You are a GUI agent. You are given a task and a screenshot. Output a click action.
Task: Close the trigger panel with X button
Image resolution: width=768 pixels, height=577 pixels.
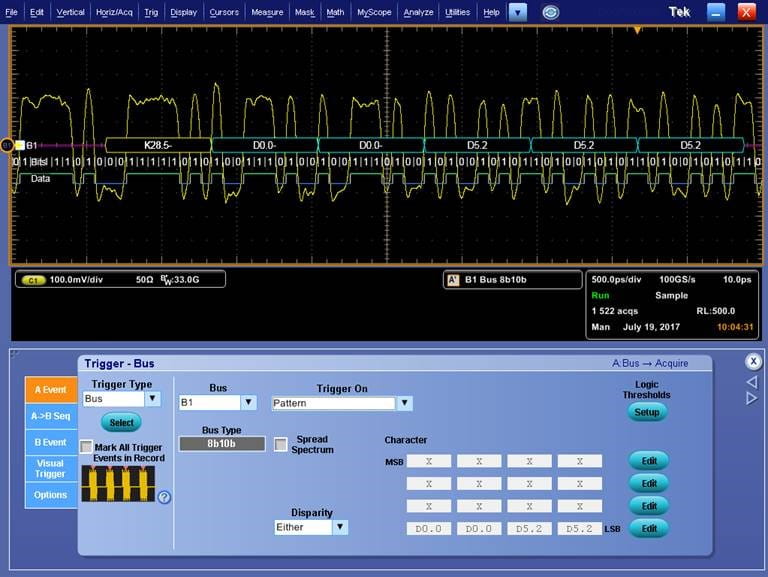[754, 362]
